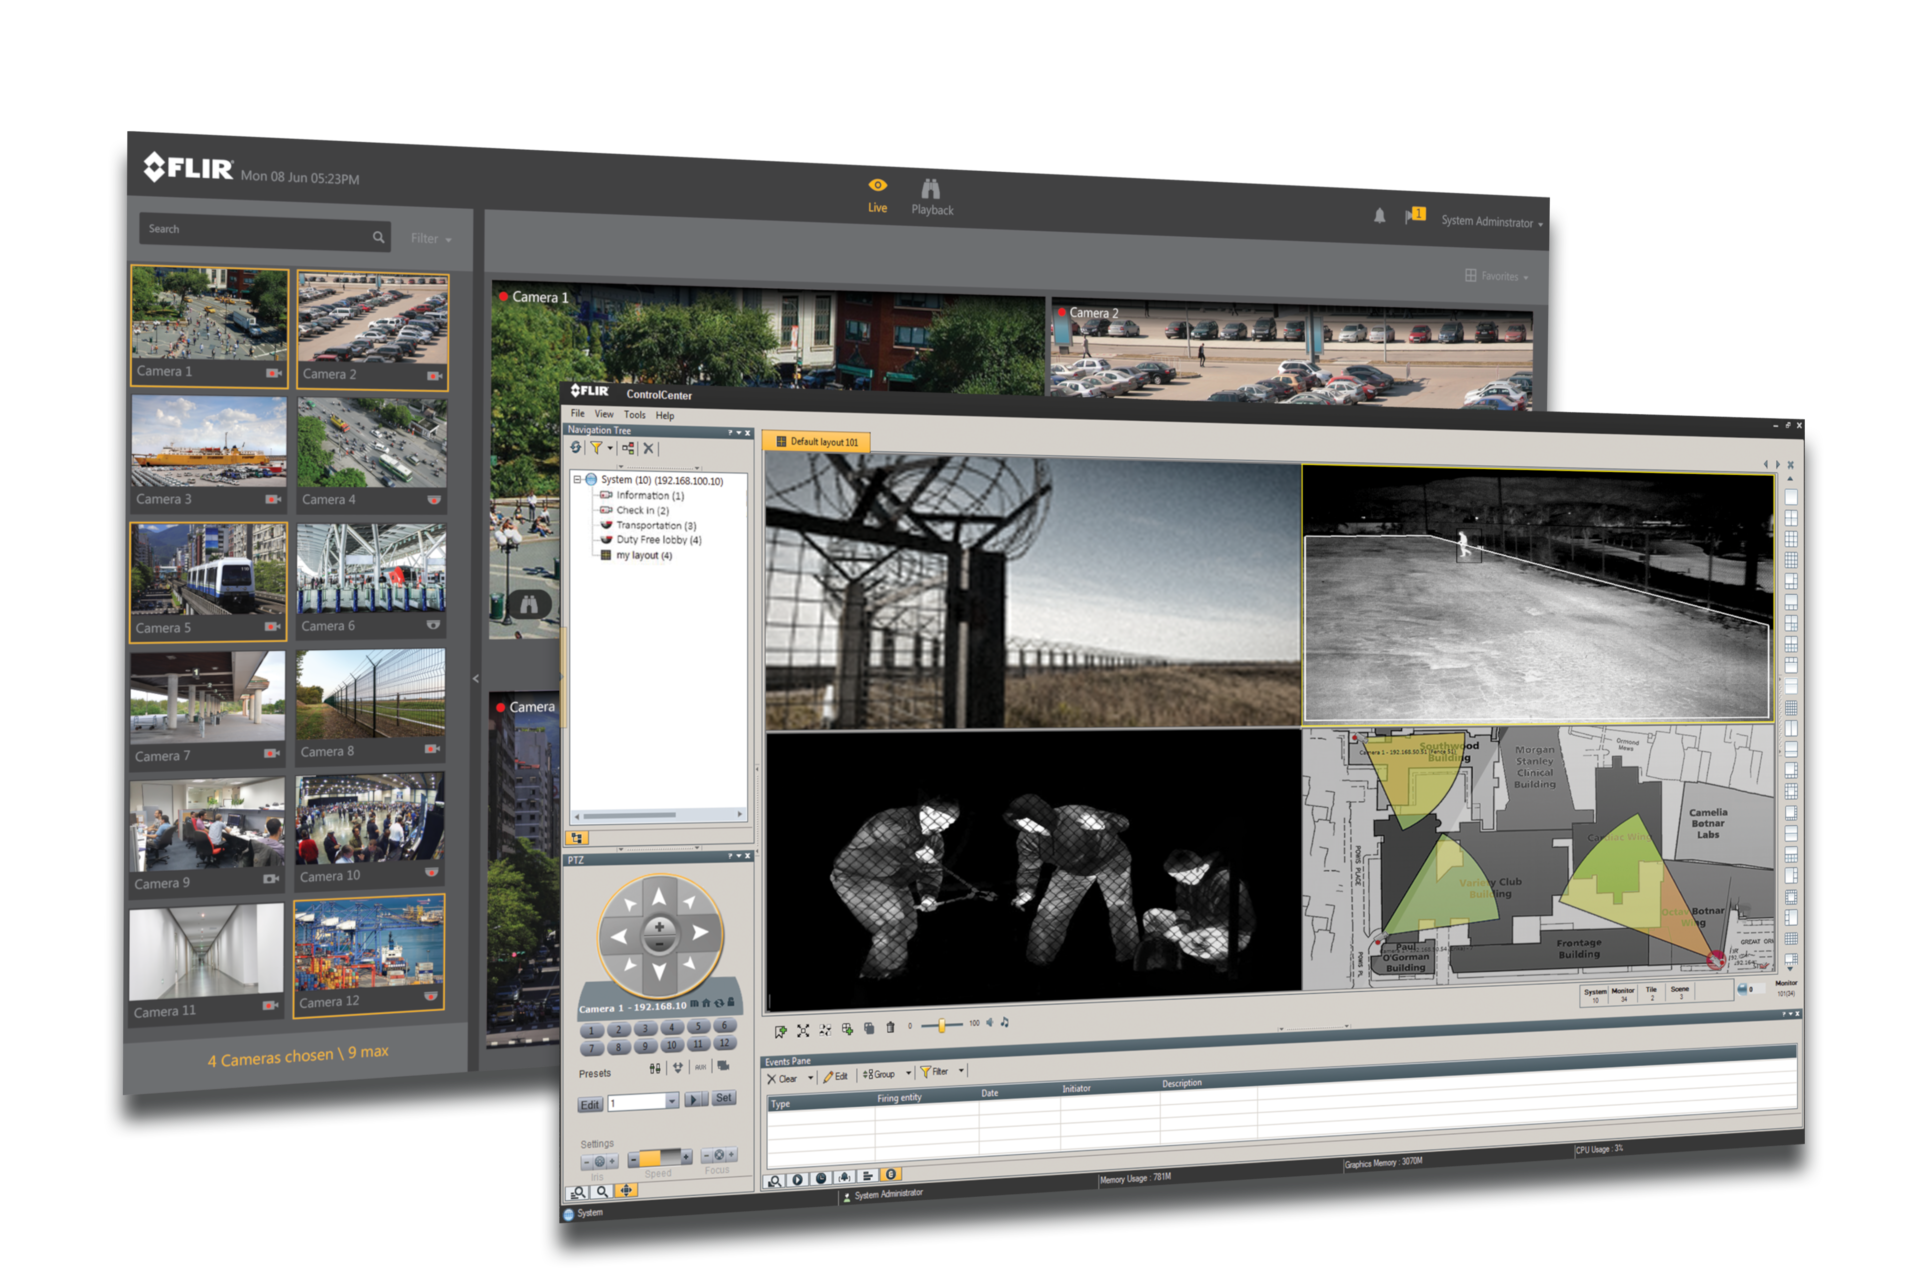Open the Tools menu in ControlCenter
Screen dimensions: 1920x1280
pos(634,414)
